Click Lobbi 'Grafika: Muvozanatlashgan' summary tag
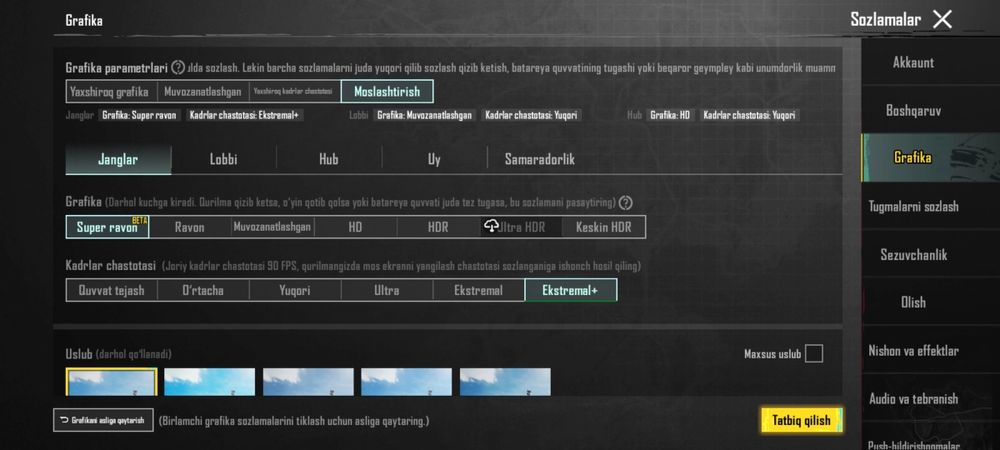Screen dimensions: 1000x450 click(425, 115)
